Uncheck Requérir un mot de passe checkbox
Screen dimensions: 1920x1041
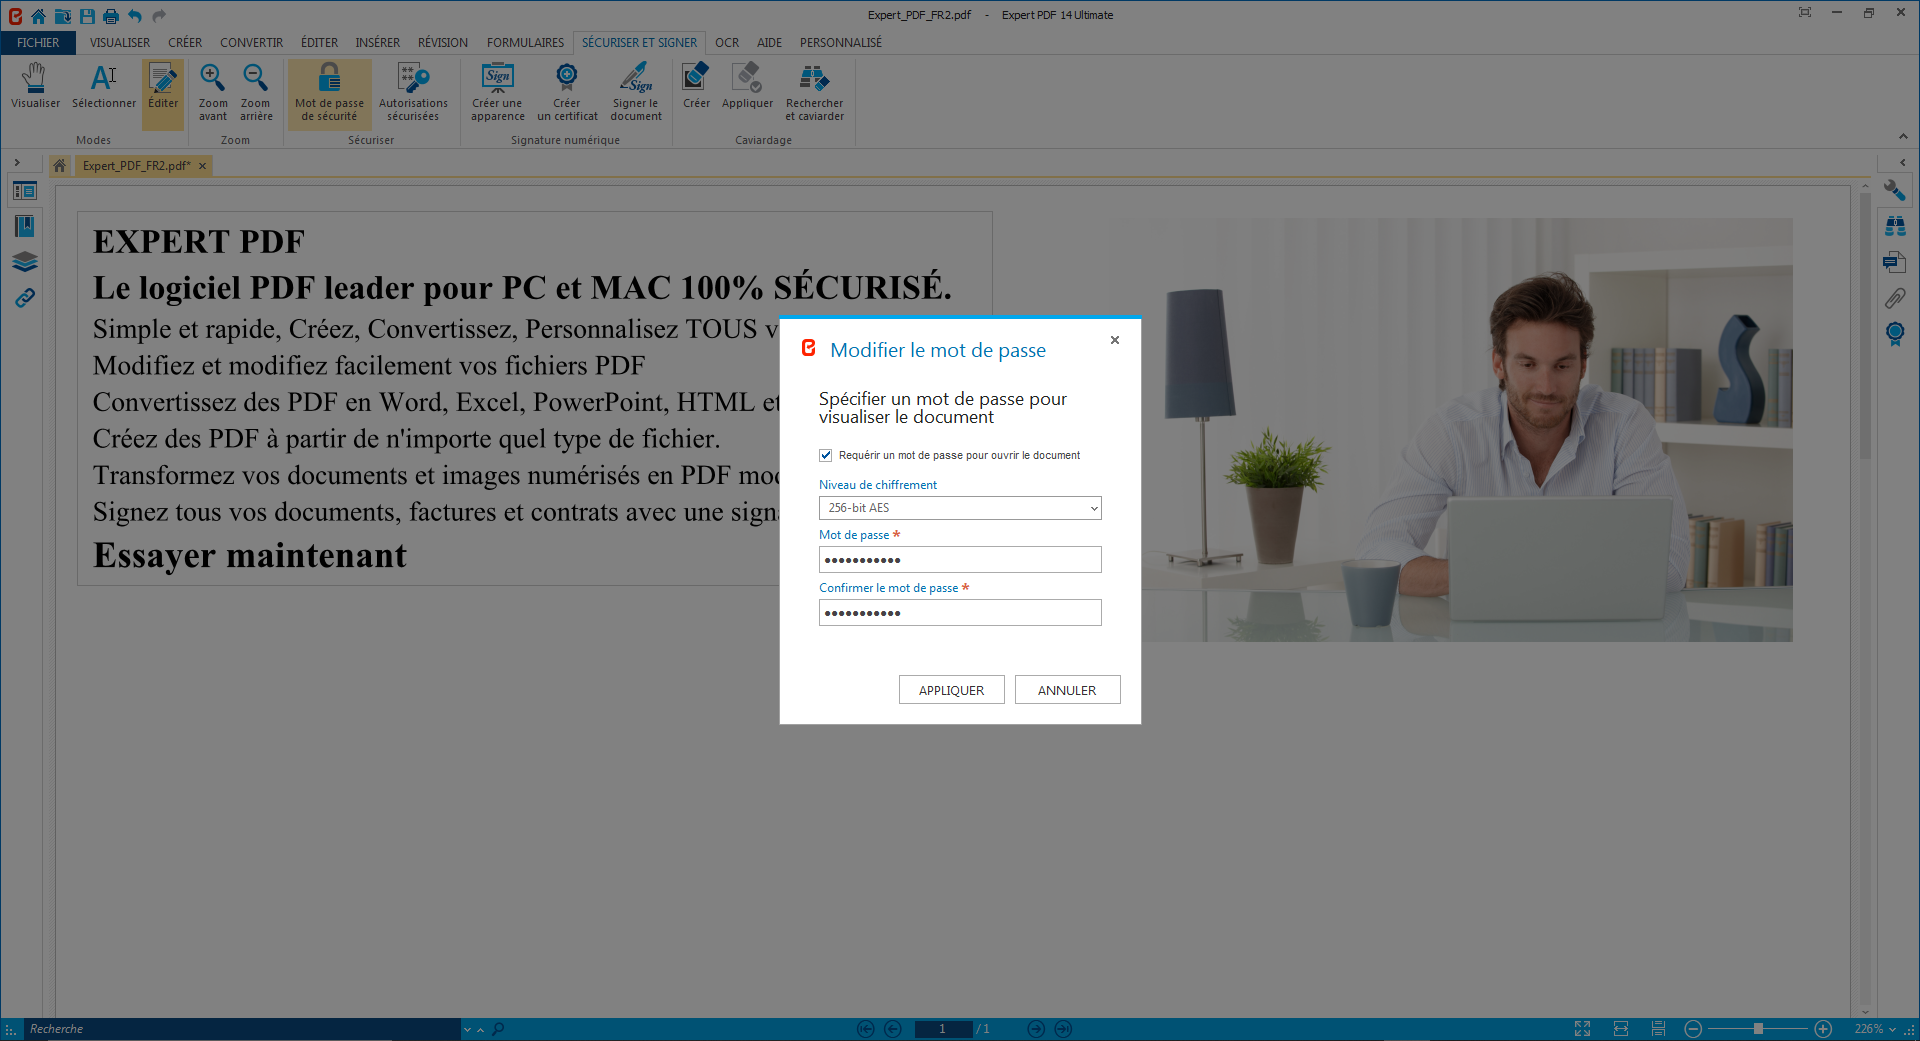pyautogui.click(x=826, y=455)
